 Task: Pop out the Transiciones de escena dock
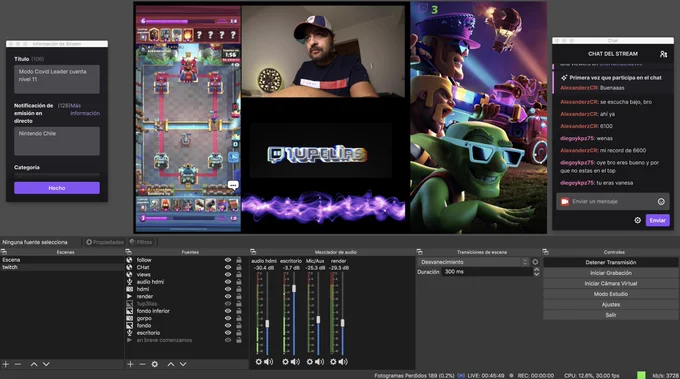[x=419, y=252]
